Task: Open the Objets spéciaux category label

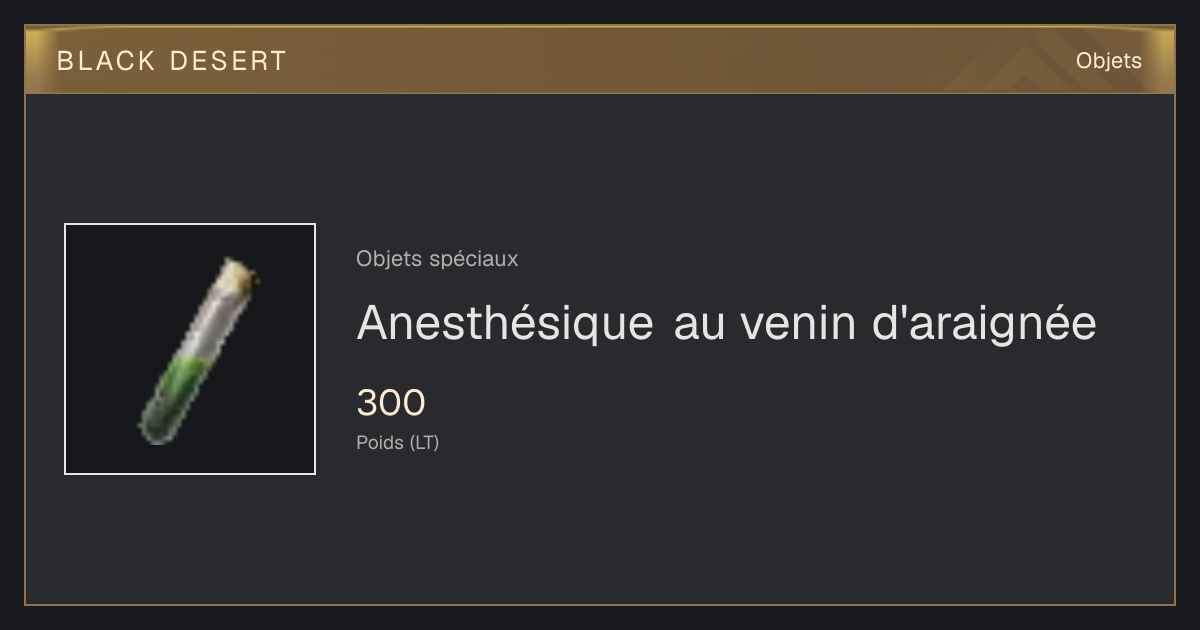Action: point(437,259)
